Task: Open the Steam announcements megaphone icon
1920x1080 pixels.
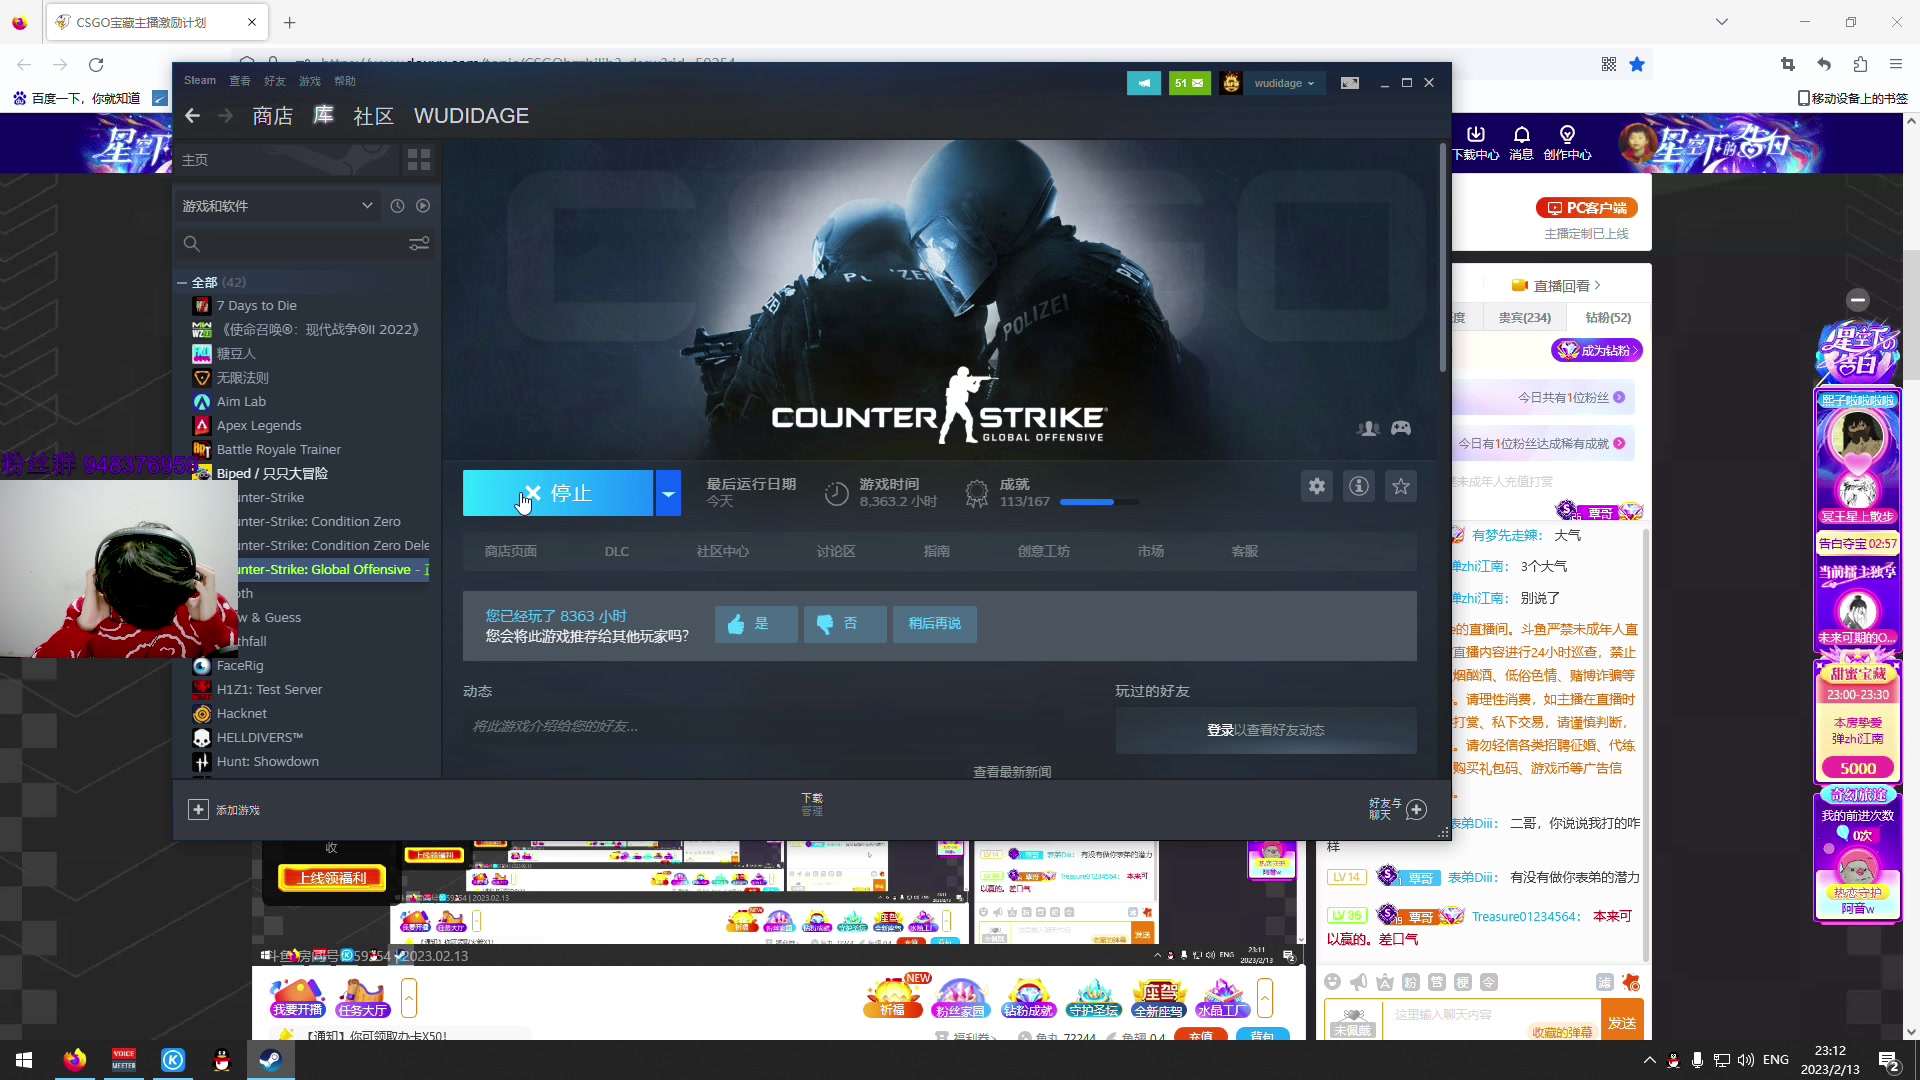Action: pyautogui.click(x=1144, y=83)
